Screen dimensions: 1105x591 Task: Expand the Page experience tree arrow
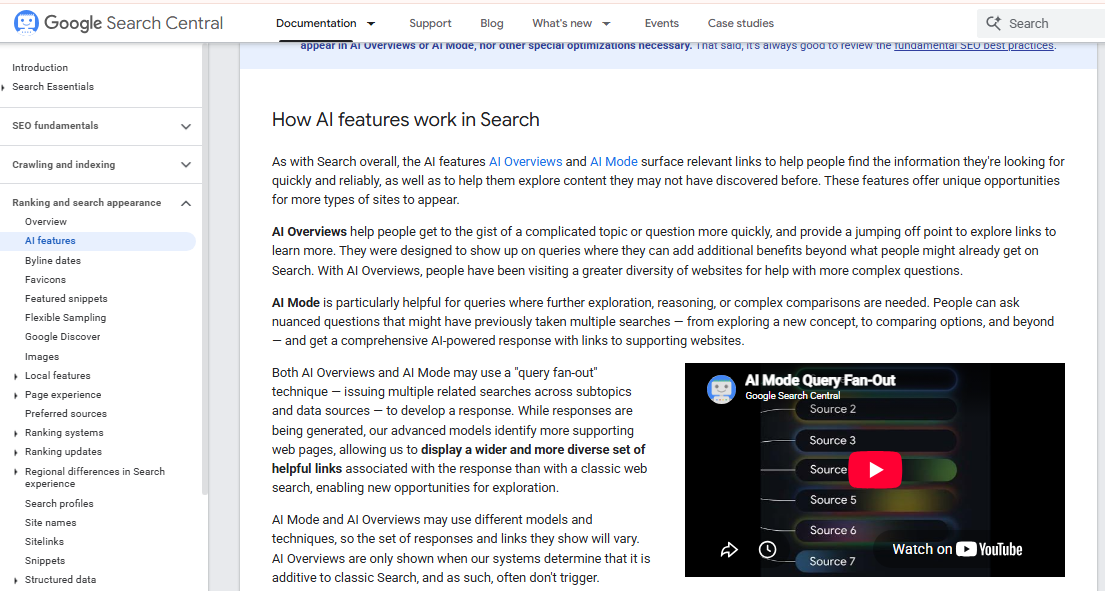16,395
